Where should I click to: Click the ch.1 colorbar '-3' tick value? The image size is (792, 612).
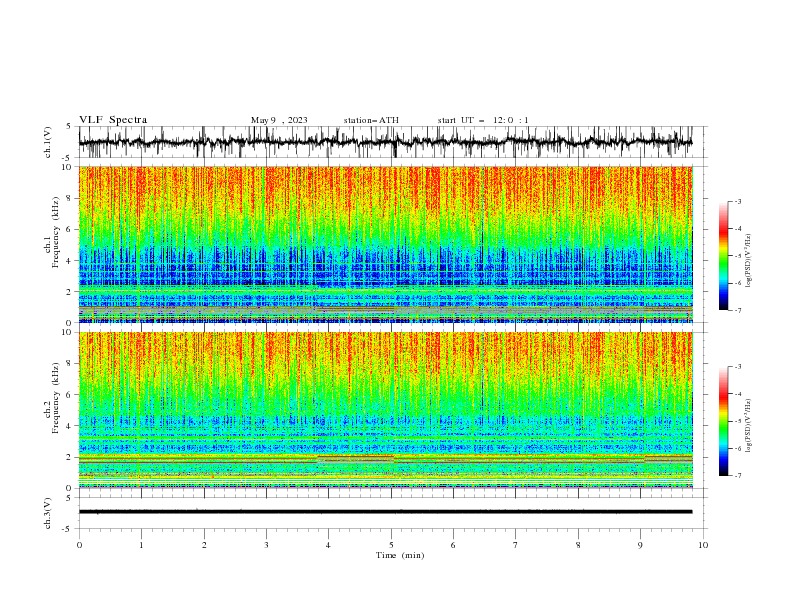737,201
